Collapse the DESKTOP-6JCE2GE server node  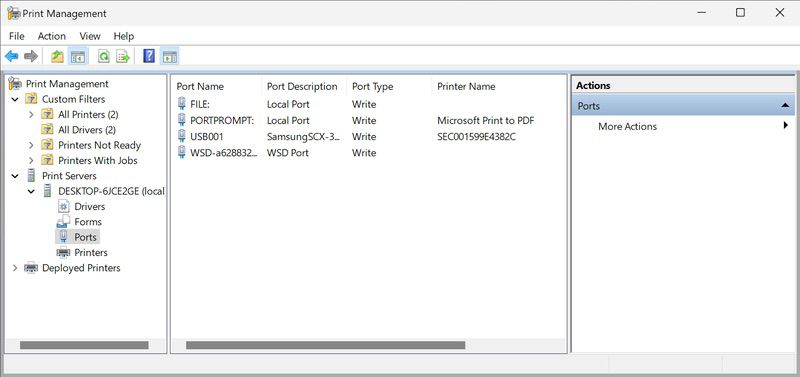click(31, 192)
